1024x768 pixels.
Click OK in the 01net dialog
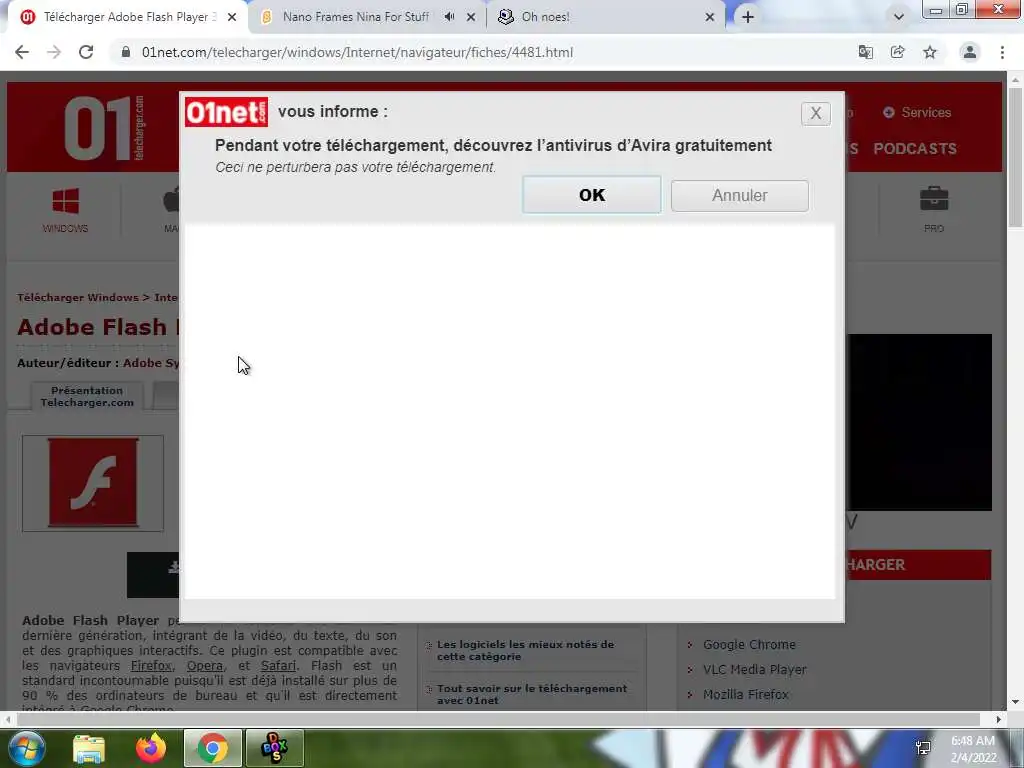[x=592, y=195]
